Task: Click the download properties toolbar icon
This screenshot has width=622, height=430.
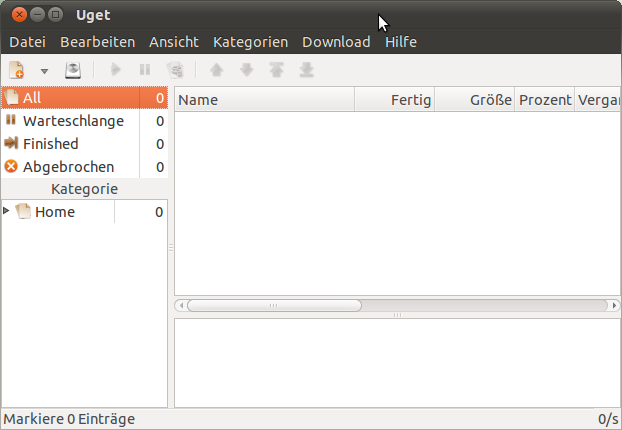Action: (x=175, y=70)
